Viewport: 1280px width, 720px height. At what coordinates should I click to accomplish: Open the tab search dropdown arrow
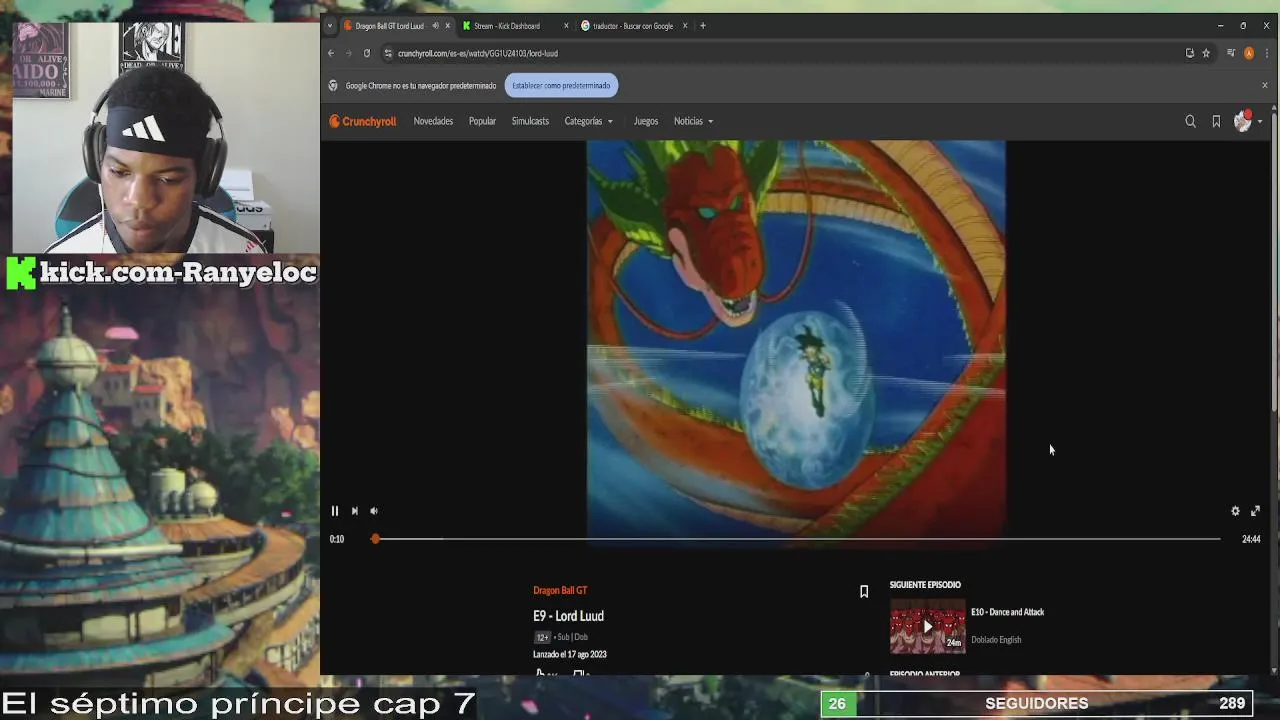tap(329, 26)
